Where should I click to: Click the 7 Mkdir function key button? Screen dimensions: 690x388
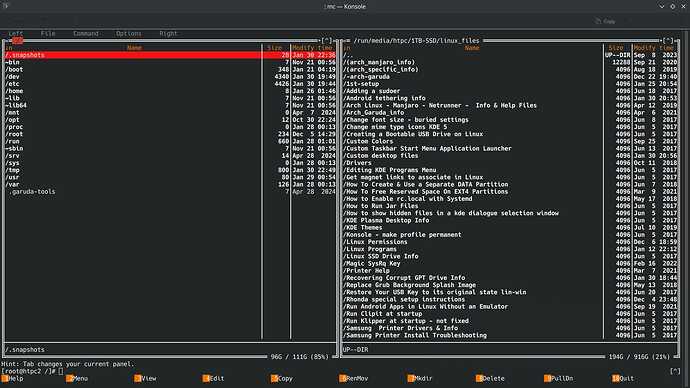[420, 378]
